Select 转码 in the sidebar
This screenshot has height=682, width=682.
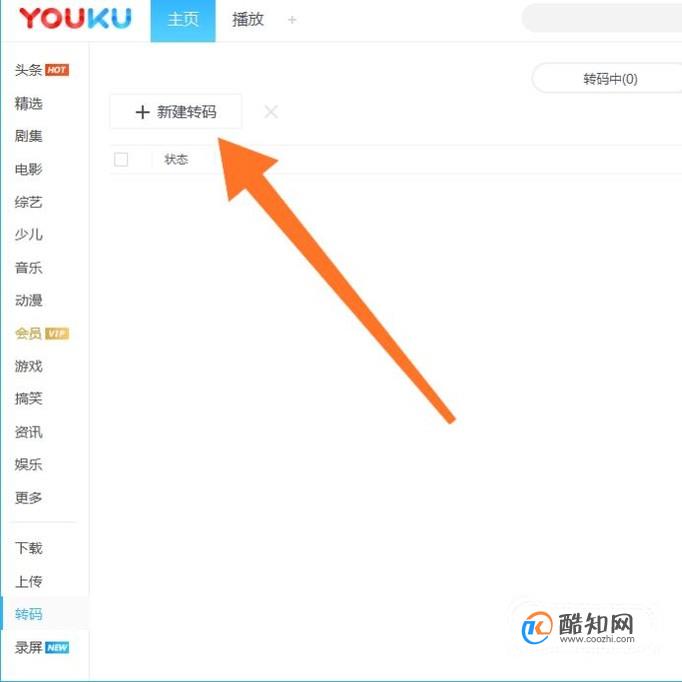[x=29, y=614]
